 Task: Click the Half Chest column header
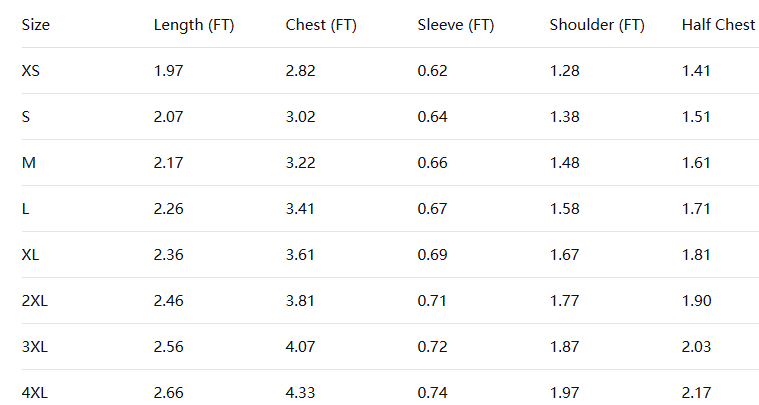718,25
